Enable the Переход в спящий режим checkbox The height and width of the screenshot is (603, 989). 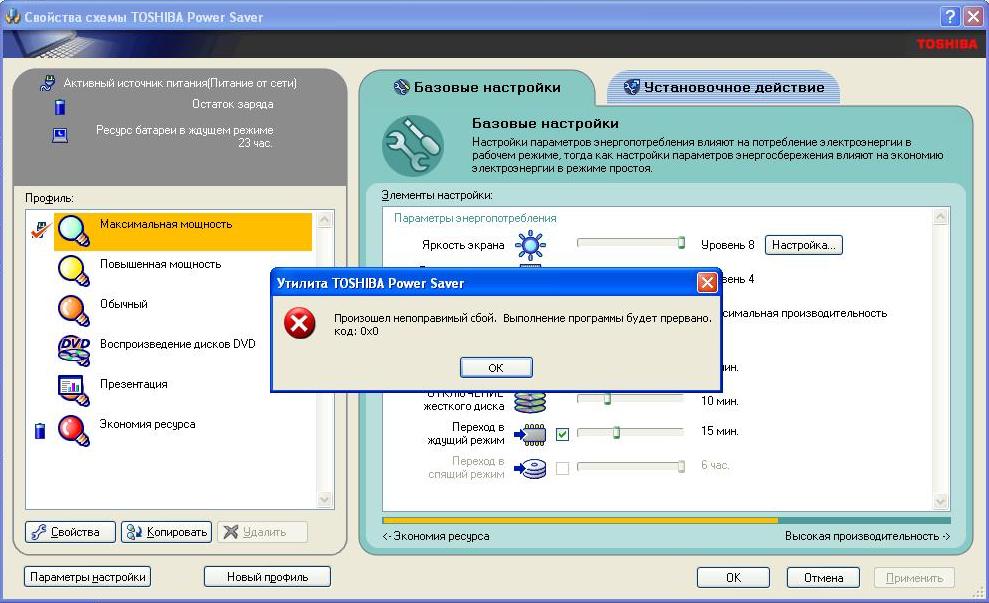tap(562, 468)
